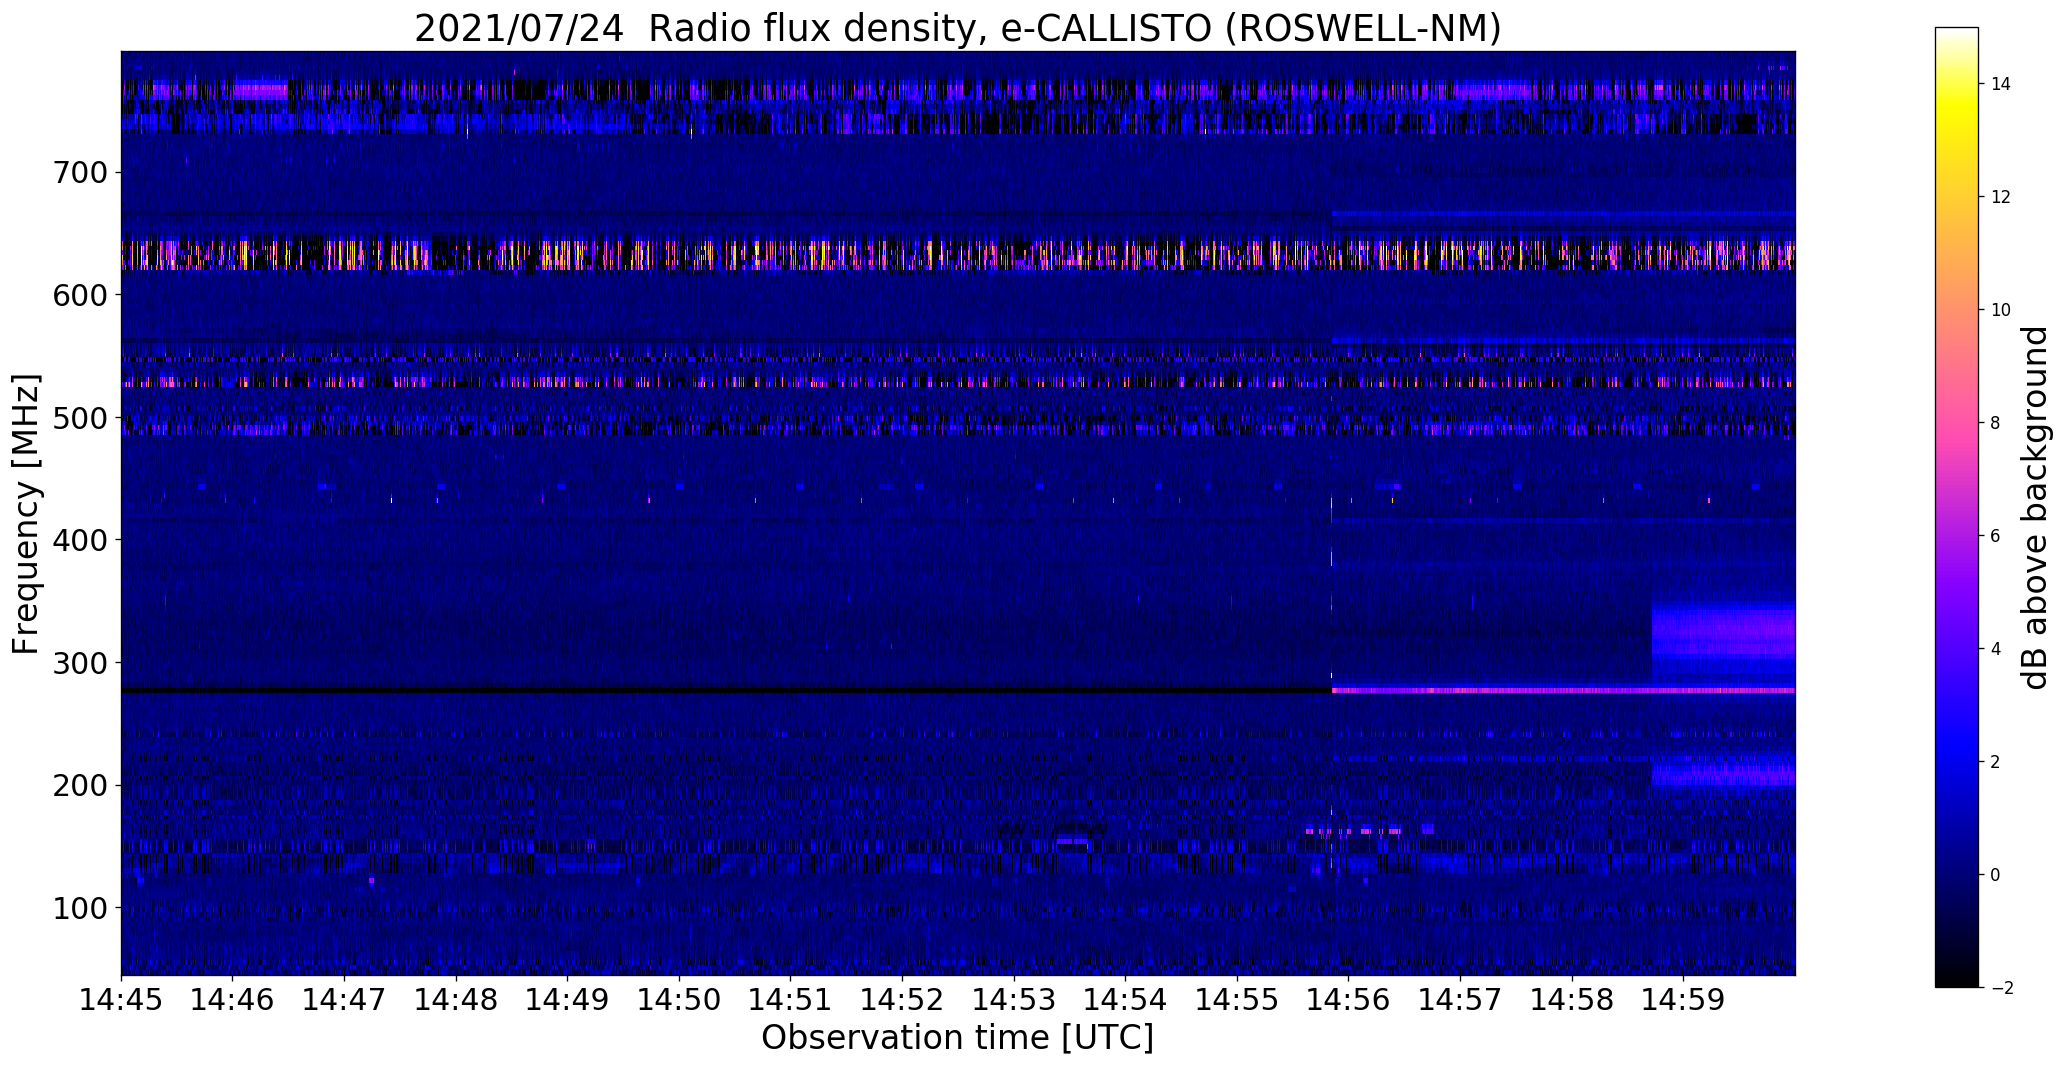Click the colorbar tick label 2

1996,762
